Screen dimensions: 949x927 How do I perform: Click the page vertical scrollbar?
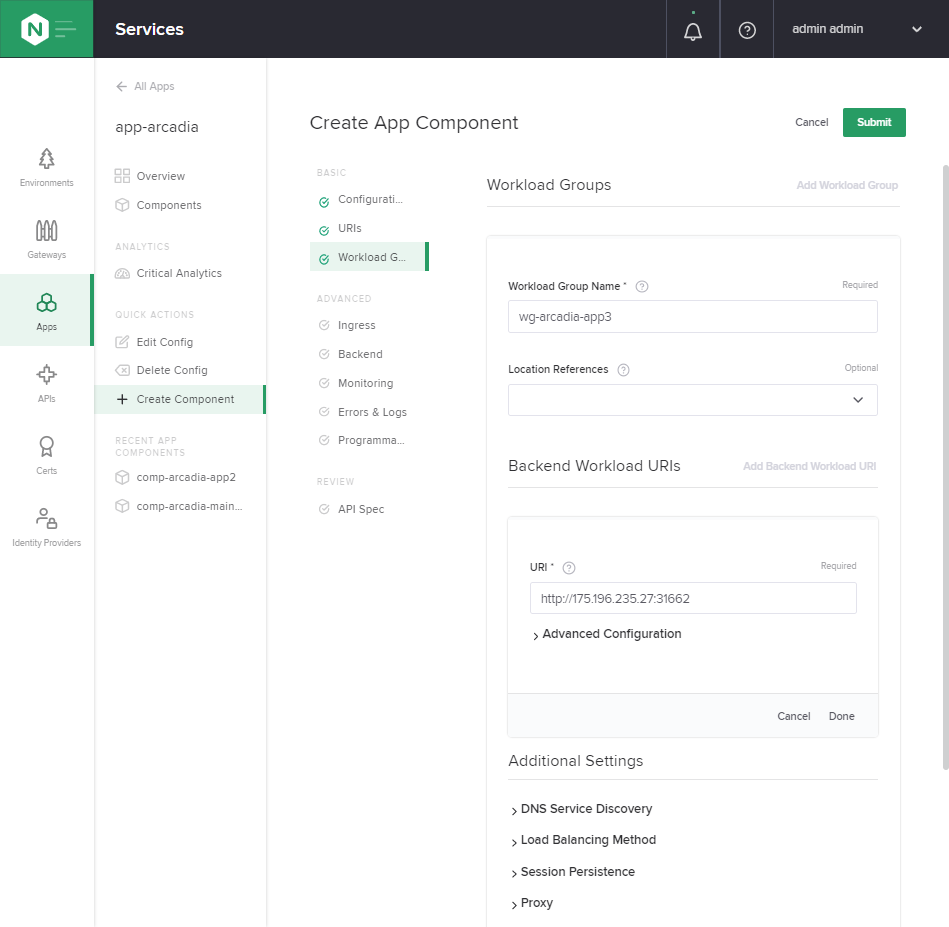click(945, 466)
